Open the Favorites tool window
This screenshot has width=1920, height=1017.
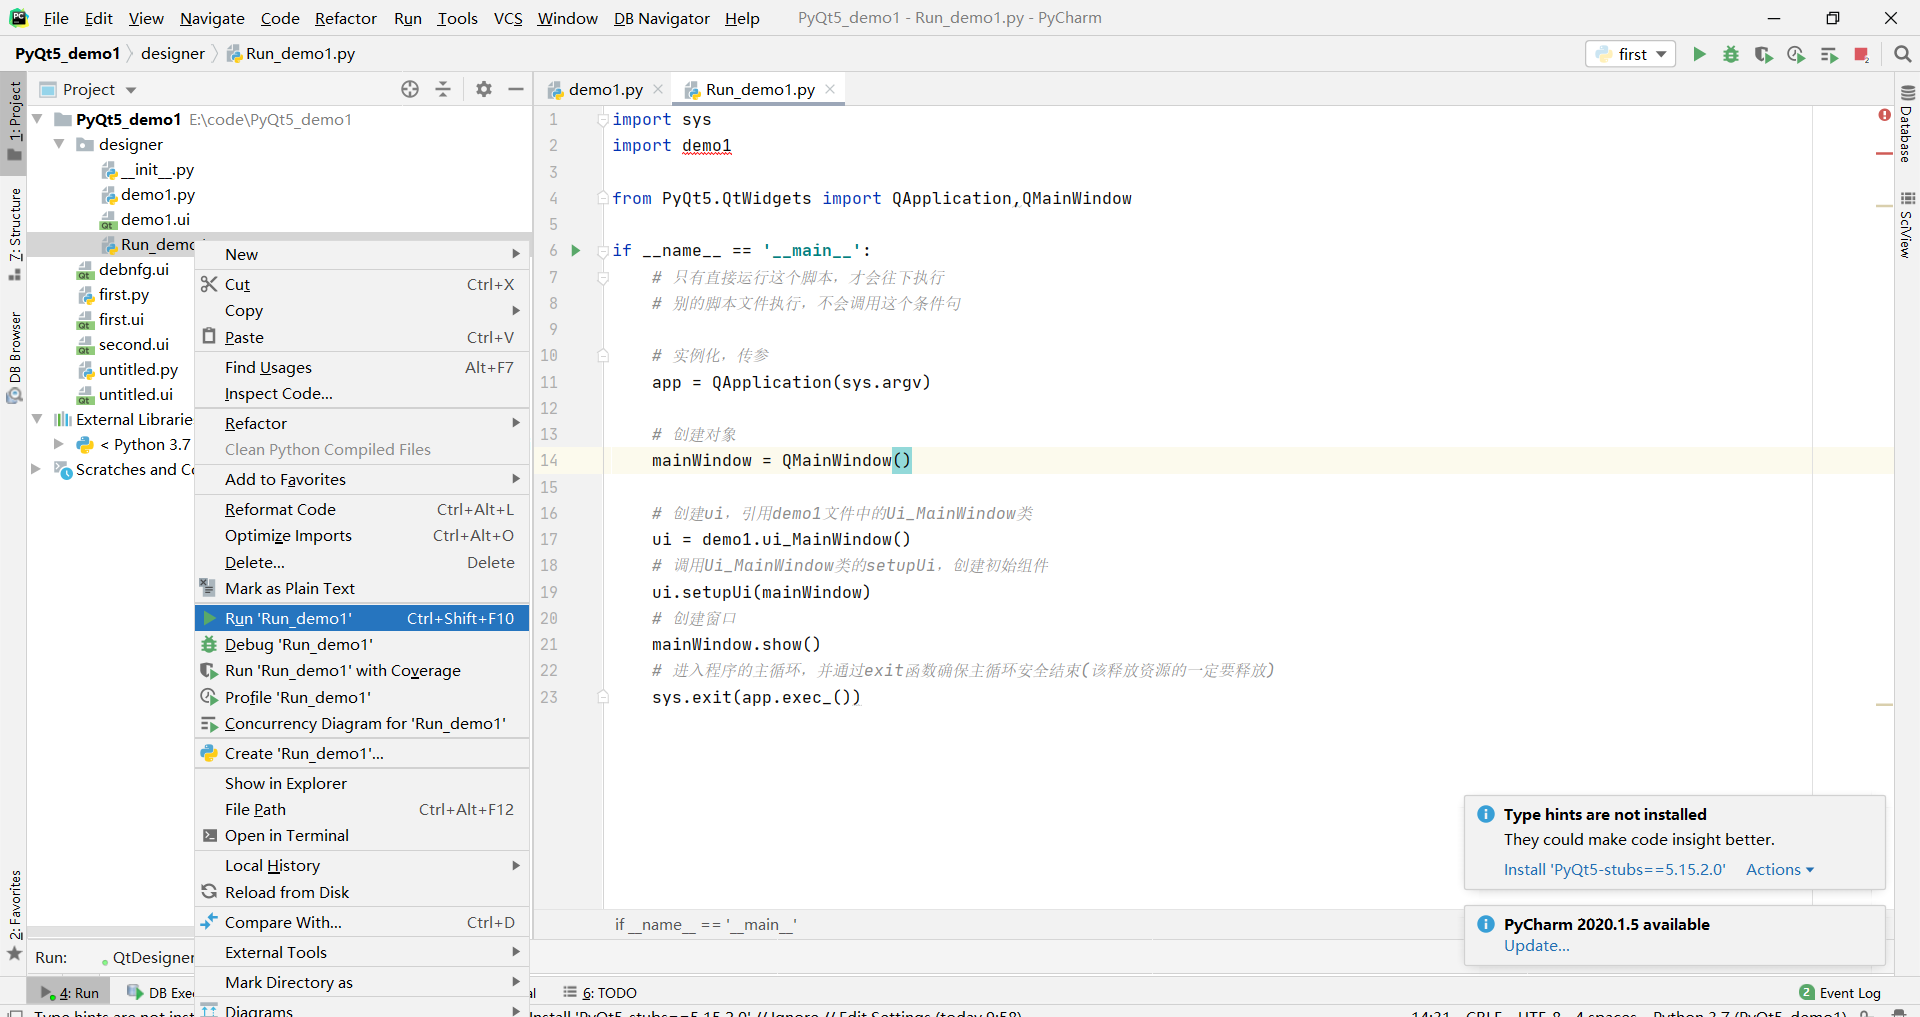tap(14, 914)
